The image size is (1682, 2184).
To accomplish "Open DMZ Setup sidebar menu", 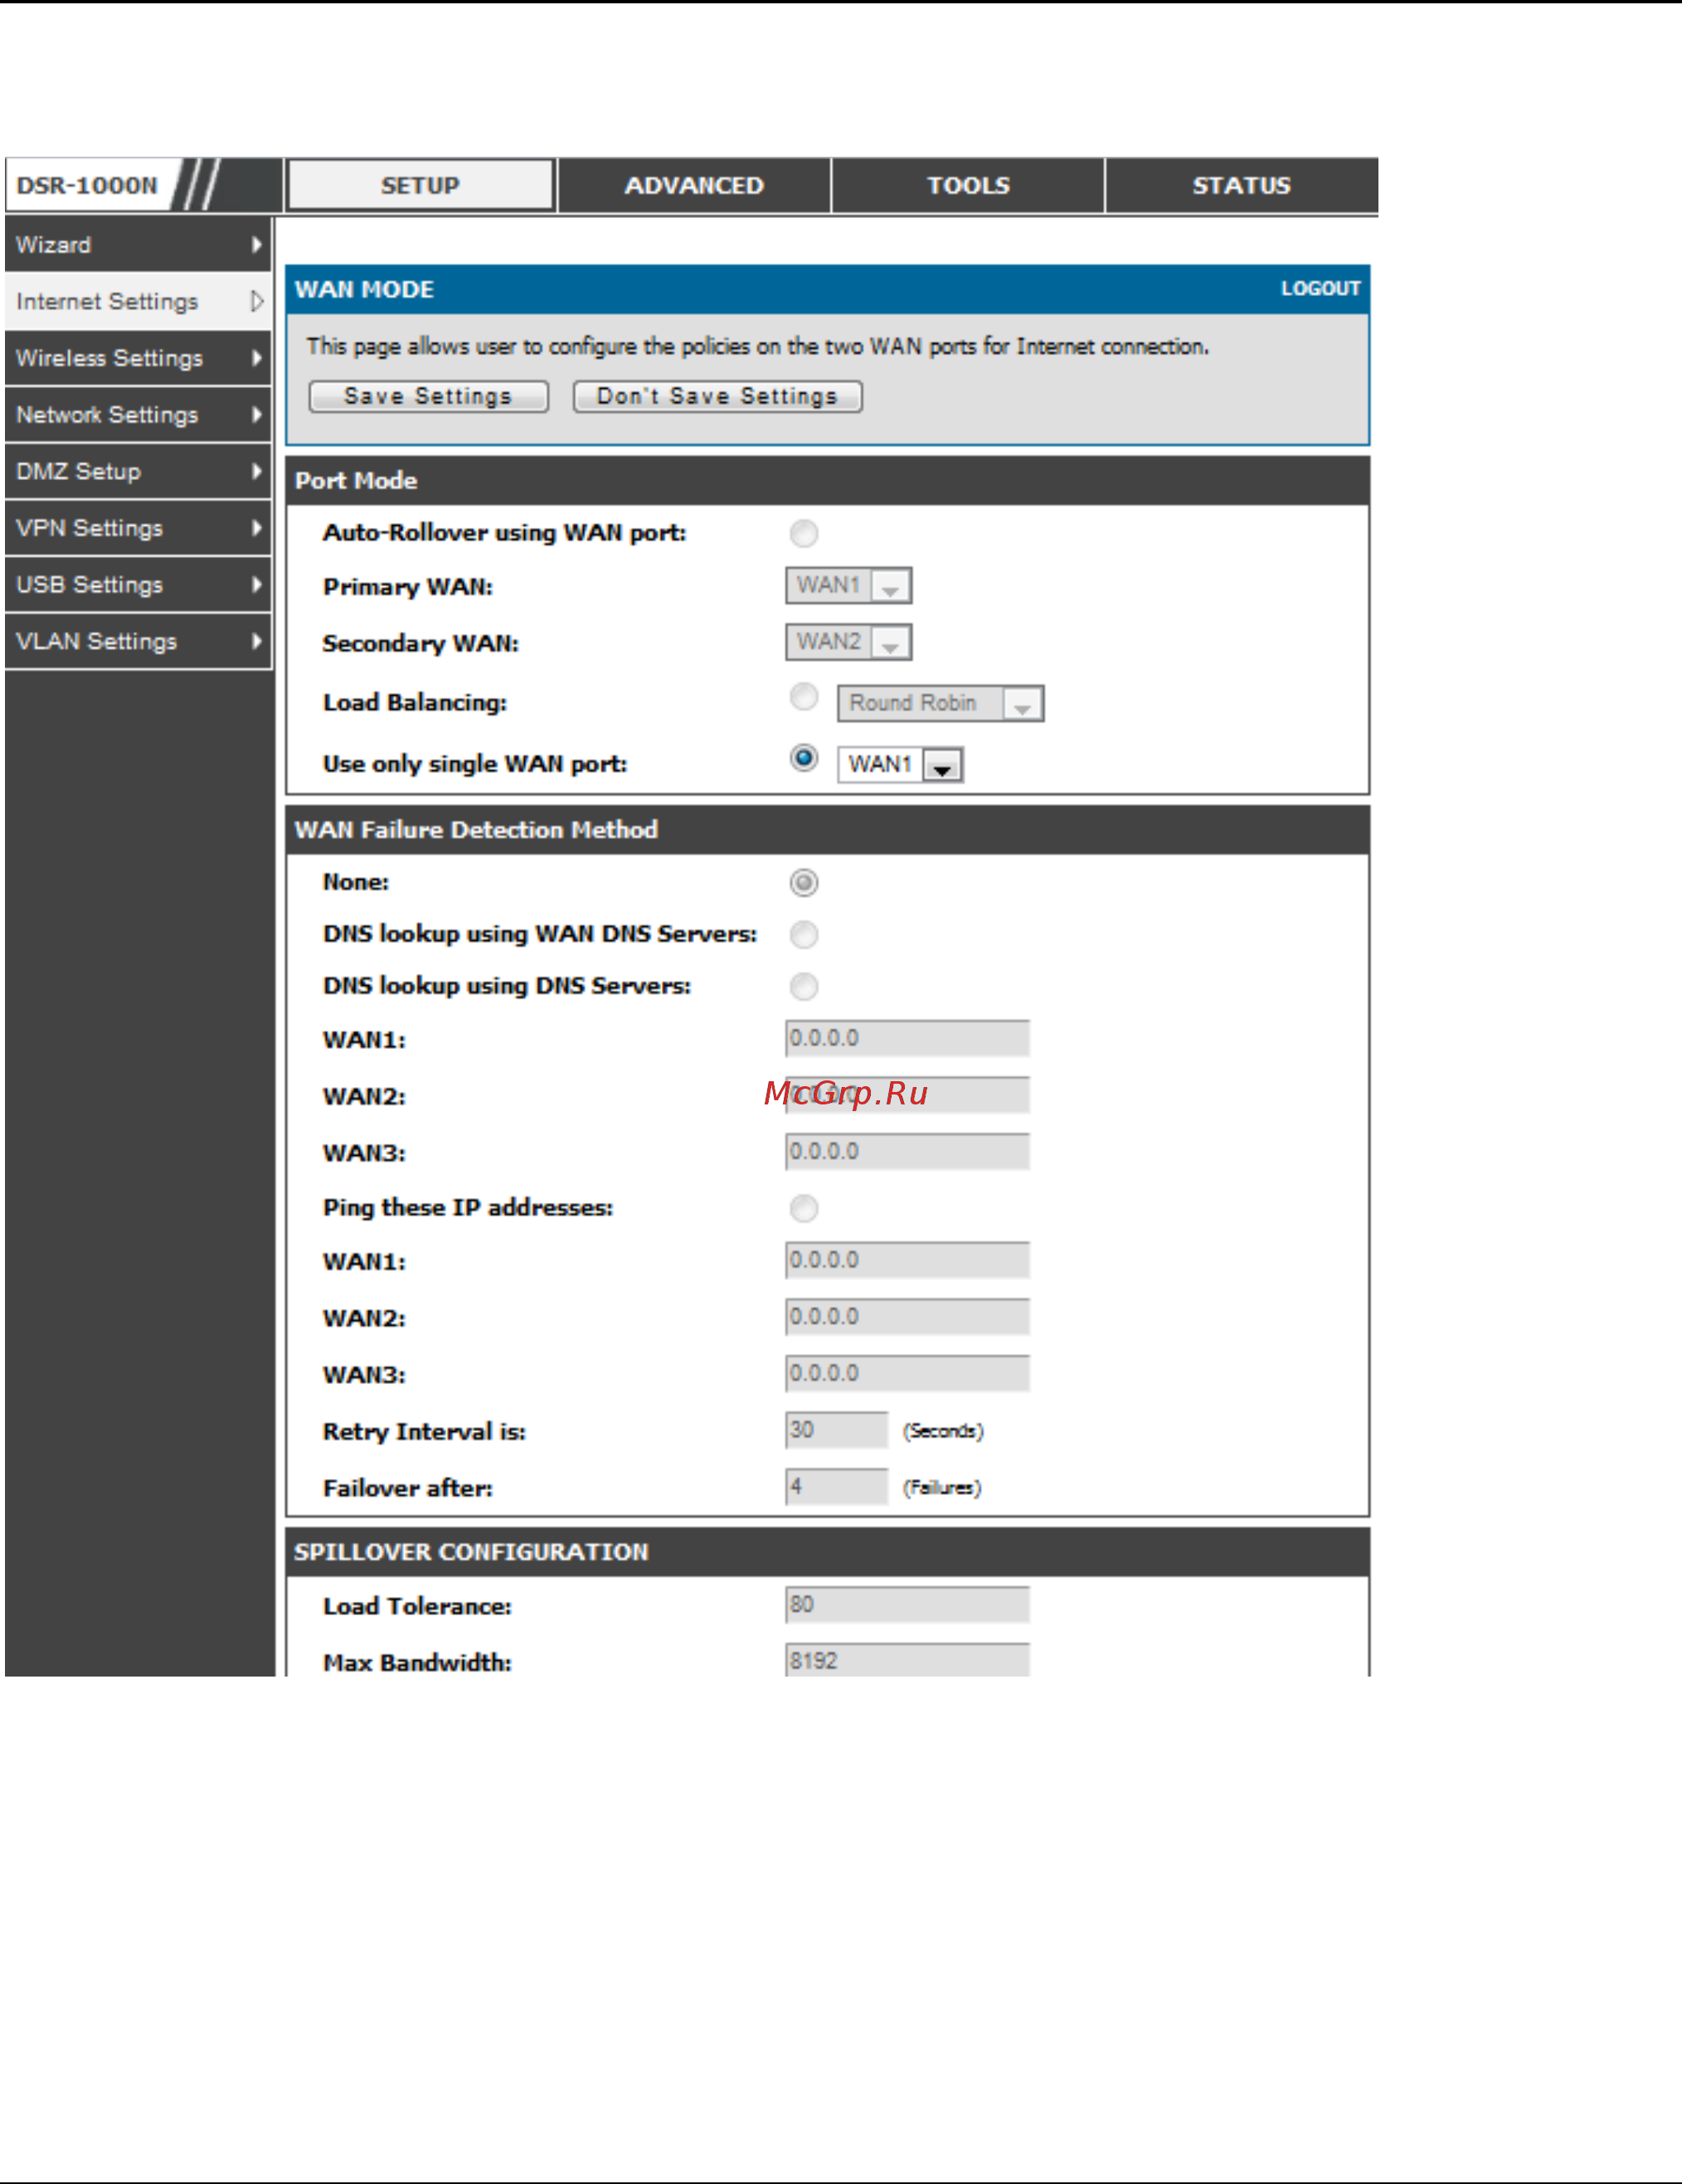I will 138,471.
